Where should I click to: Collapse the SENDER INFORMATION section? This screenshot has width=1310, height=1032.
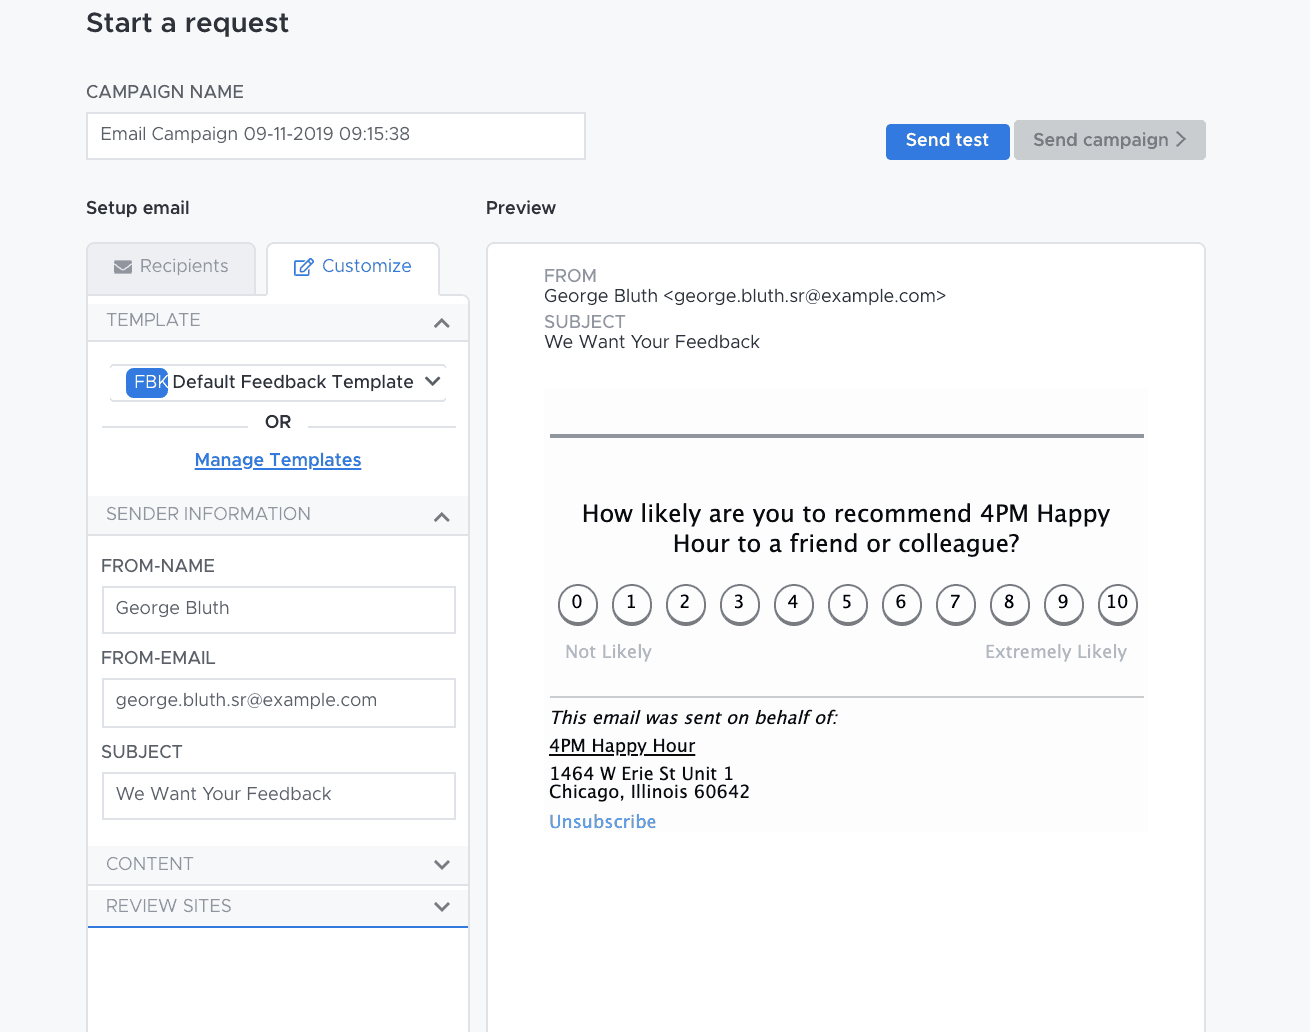coord(441,517)
